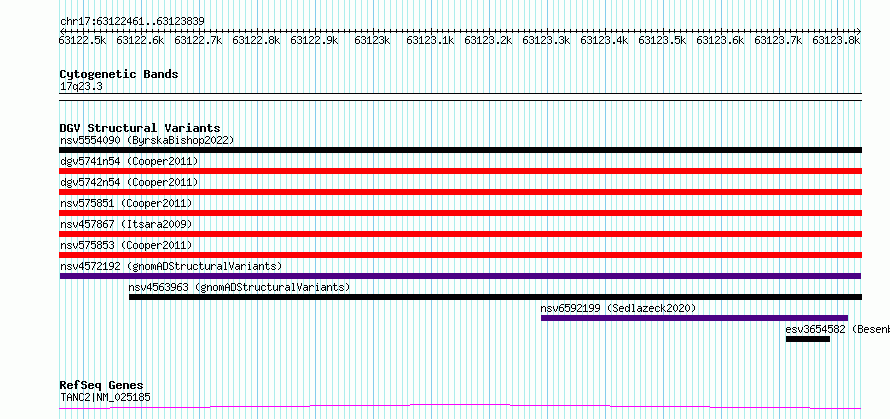Click the 63122.6k ruler tick label
The image size is (890, 419).
coord(140,40)
